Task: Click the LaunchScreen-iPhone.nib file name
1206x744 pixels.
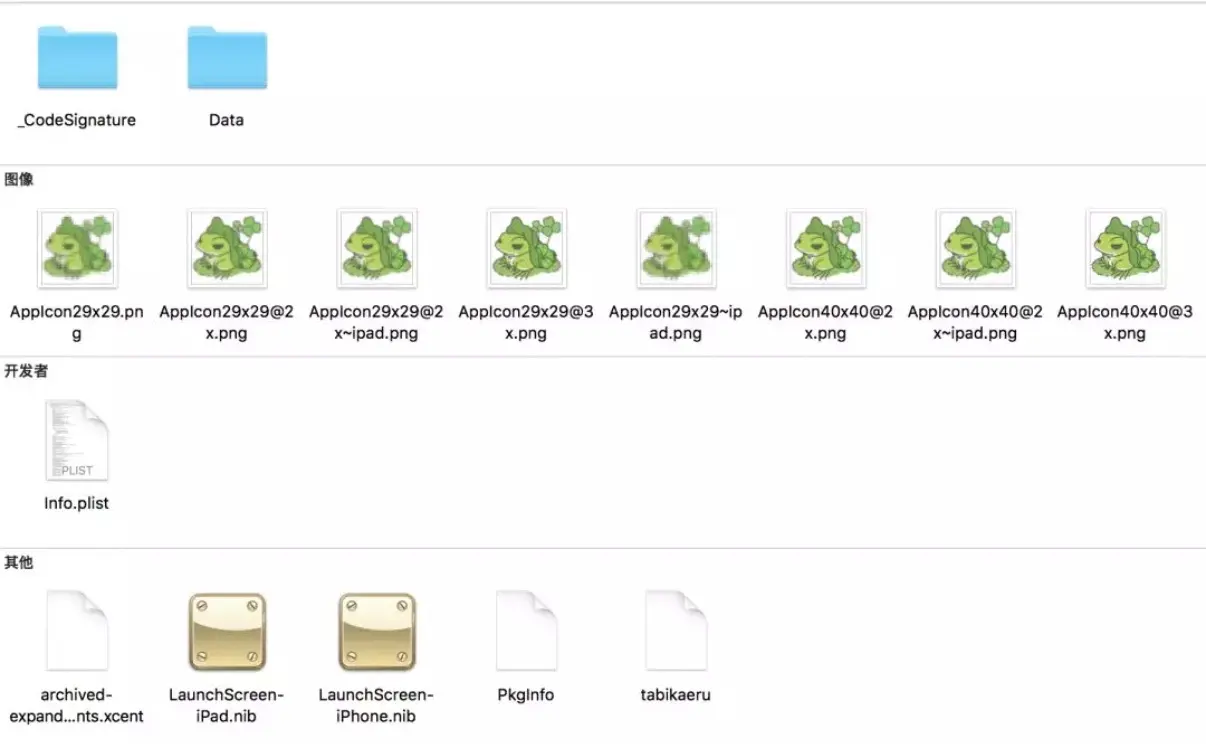Action: coord(377,705)
